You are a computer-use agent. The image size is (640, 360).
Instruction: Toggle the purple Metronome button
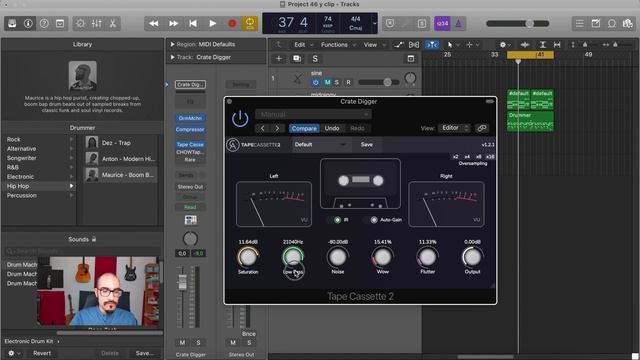tap(458, 24)
